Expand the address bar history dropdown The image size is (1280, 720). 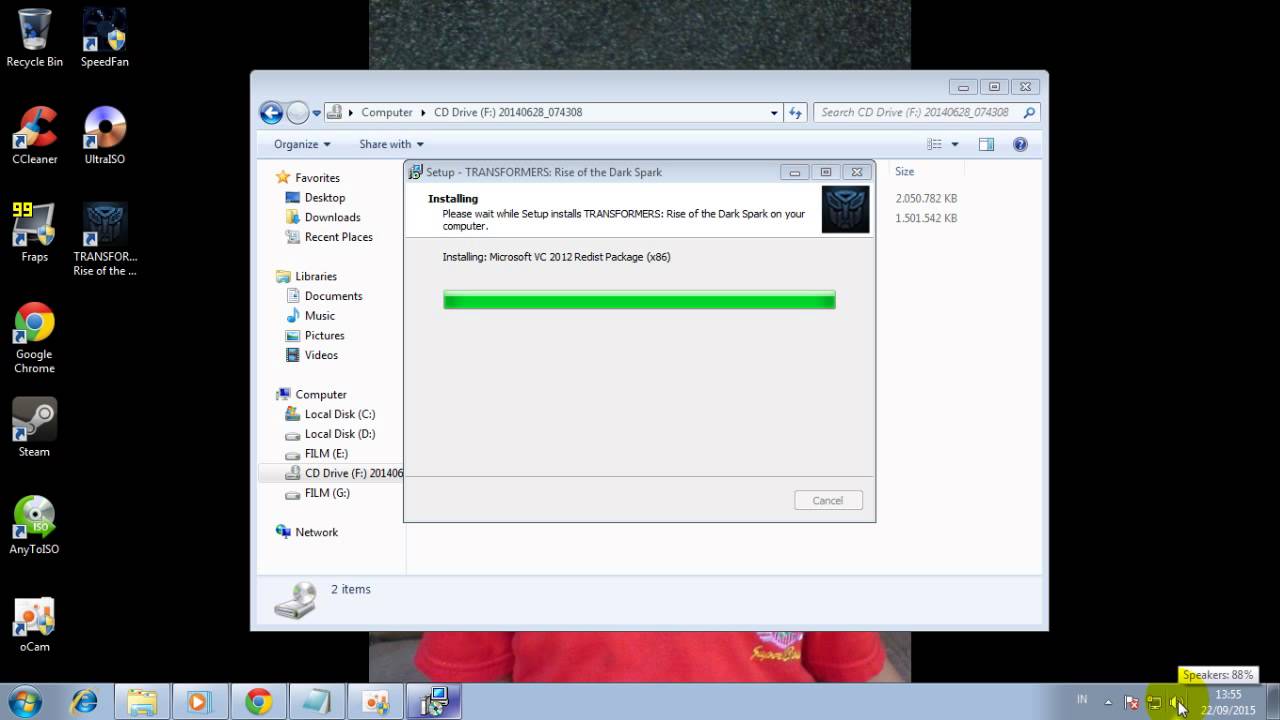point(774,112)
